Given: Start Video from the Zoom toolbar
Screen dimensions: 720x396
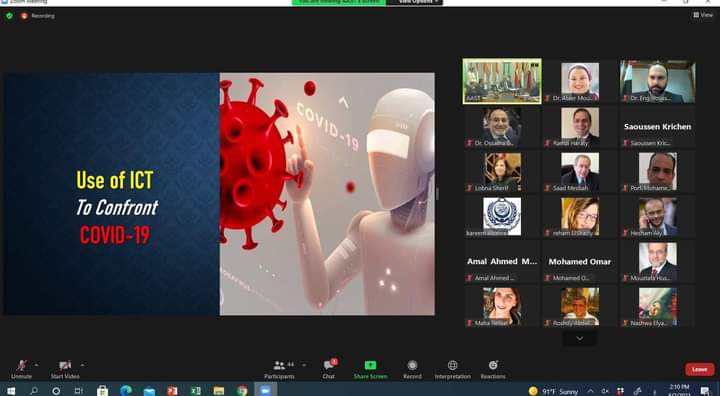Looking at the screenshot, I should point(65,369).
